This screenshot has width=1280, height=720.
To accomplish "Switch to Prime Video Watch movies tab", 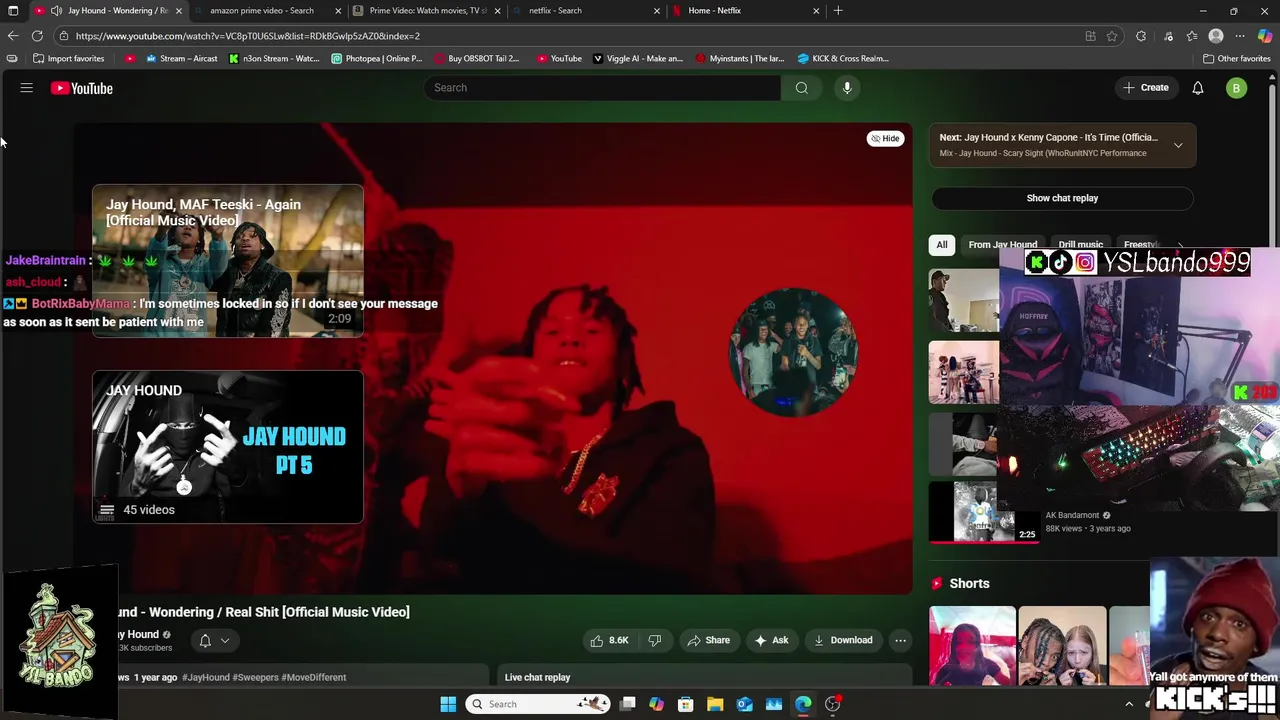I will (x=427, y=11).
